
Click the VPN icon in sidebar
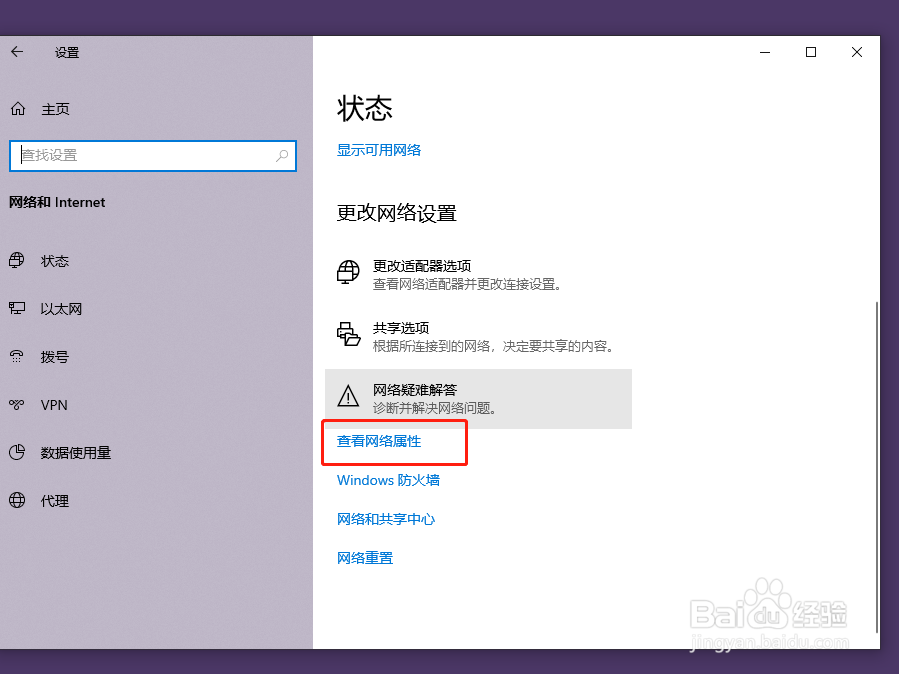(17, 405)
